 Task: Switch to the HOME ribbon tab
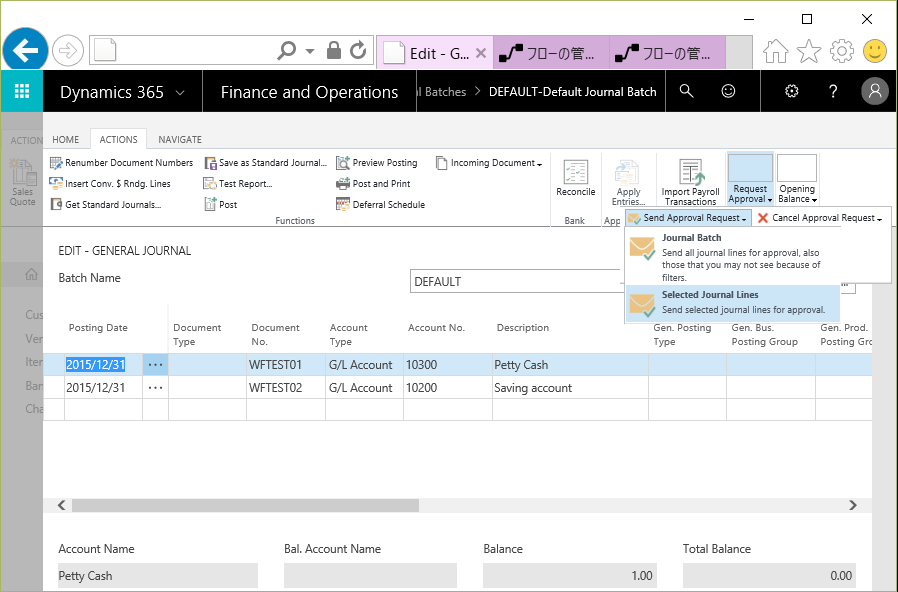coord(66,140)
